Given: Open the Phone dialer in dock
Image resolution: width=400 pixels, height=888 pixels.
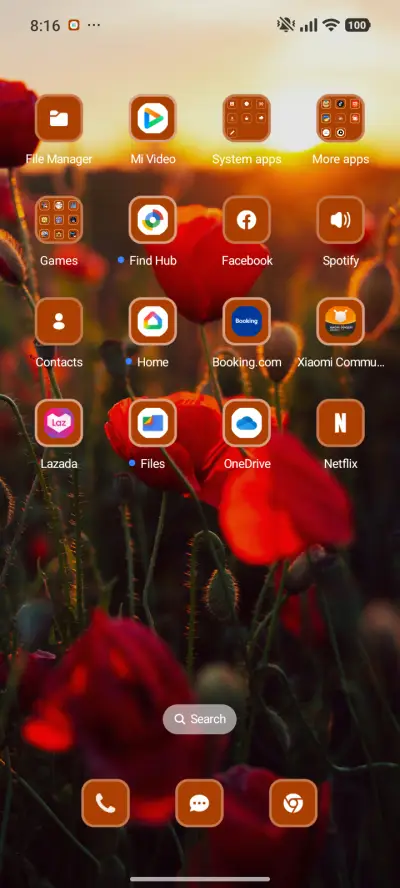Looking at the screenshot, I should point(105,803).
